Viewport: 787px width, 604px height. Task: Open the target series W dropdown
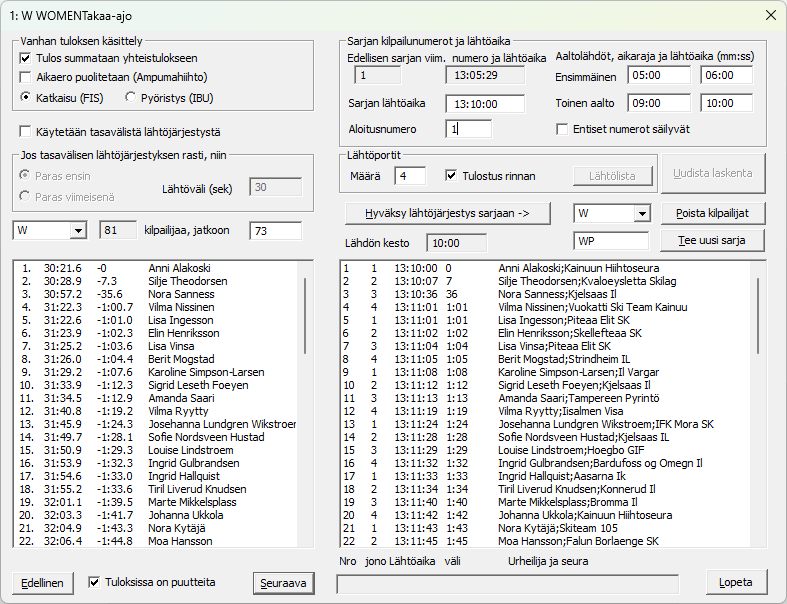642,214
